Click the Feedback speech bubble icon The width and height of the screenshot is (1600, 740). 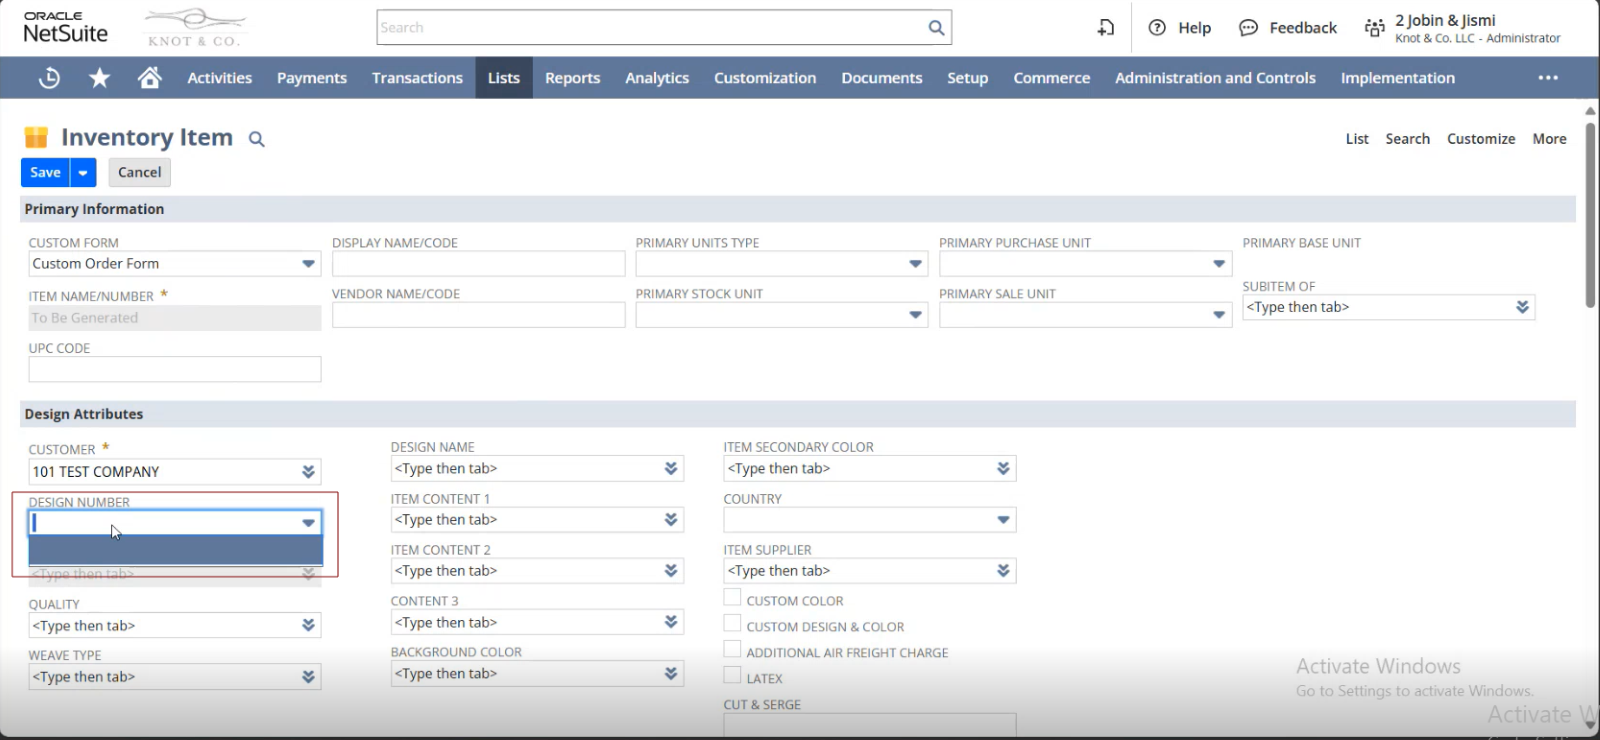(1248, 28)
